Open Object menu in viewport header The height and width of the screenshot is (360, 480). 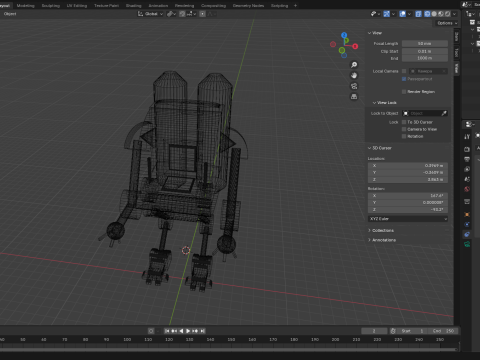click(10, 14)
